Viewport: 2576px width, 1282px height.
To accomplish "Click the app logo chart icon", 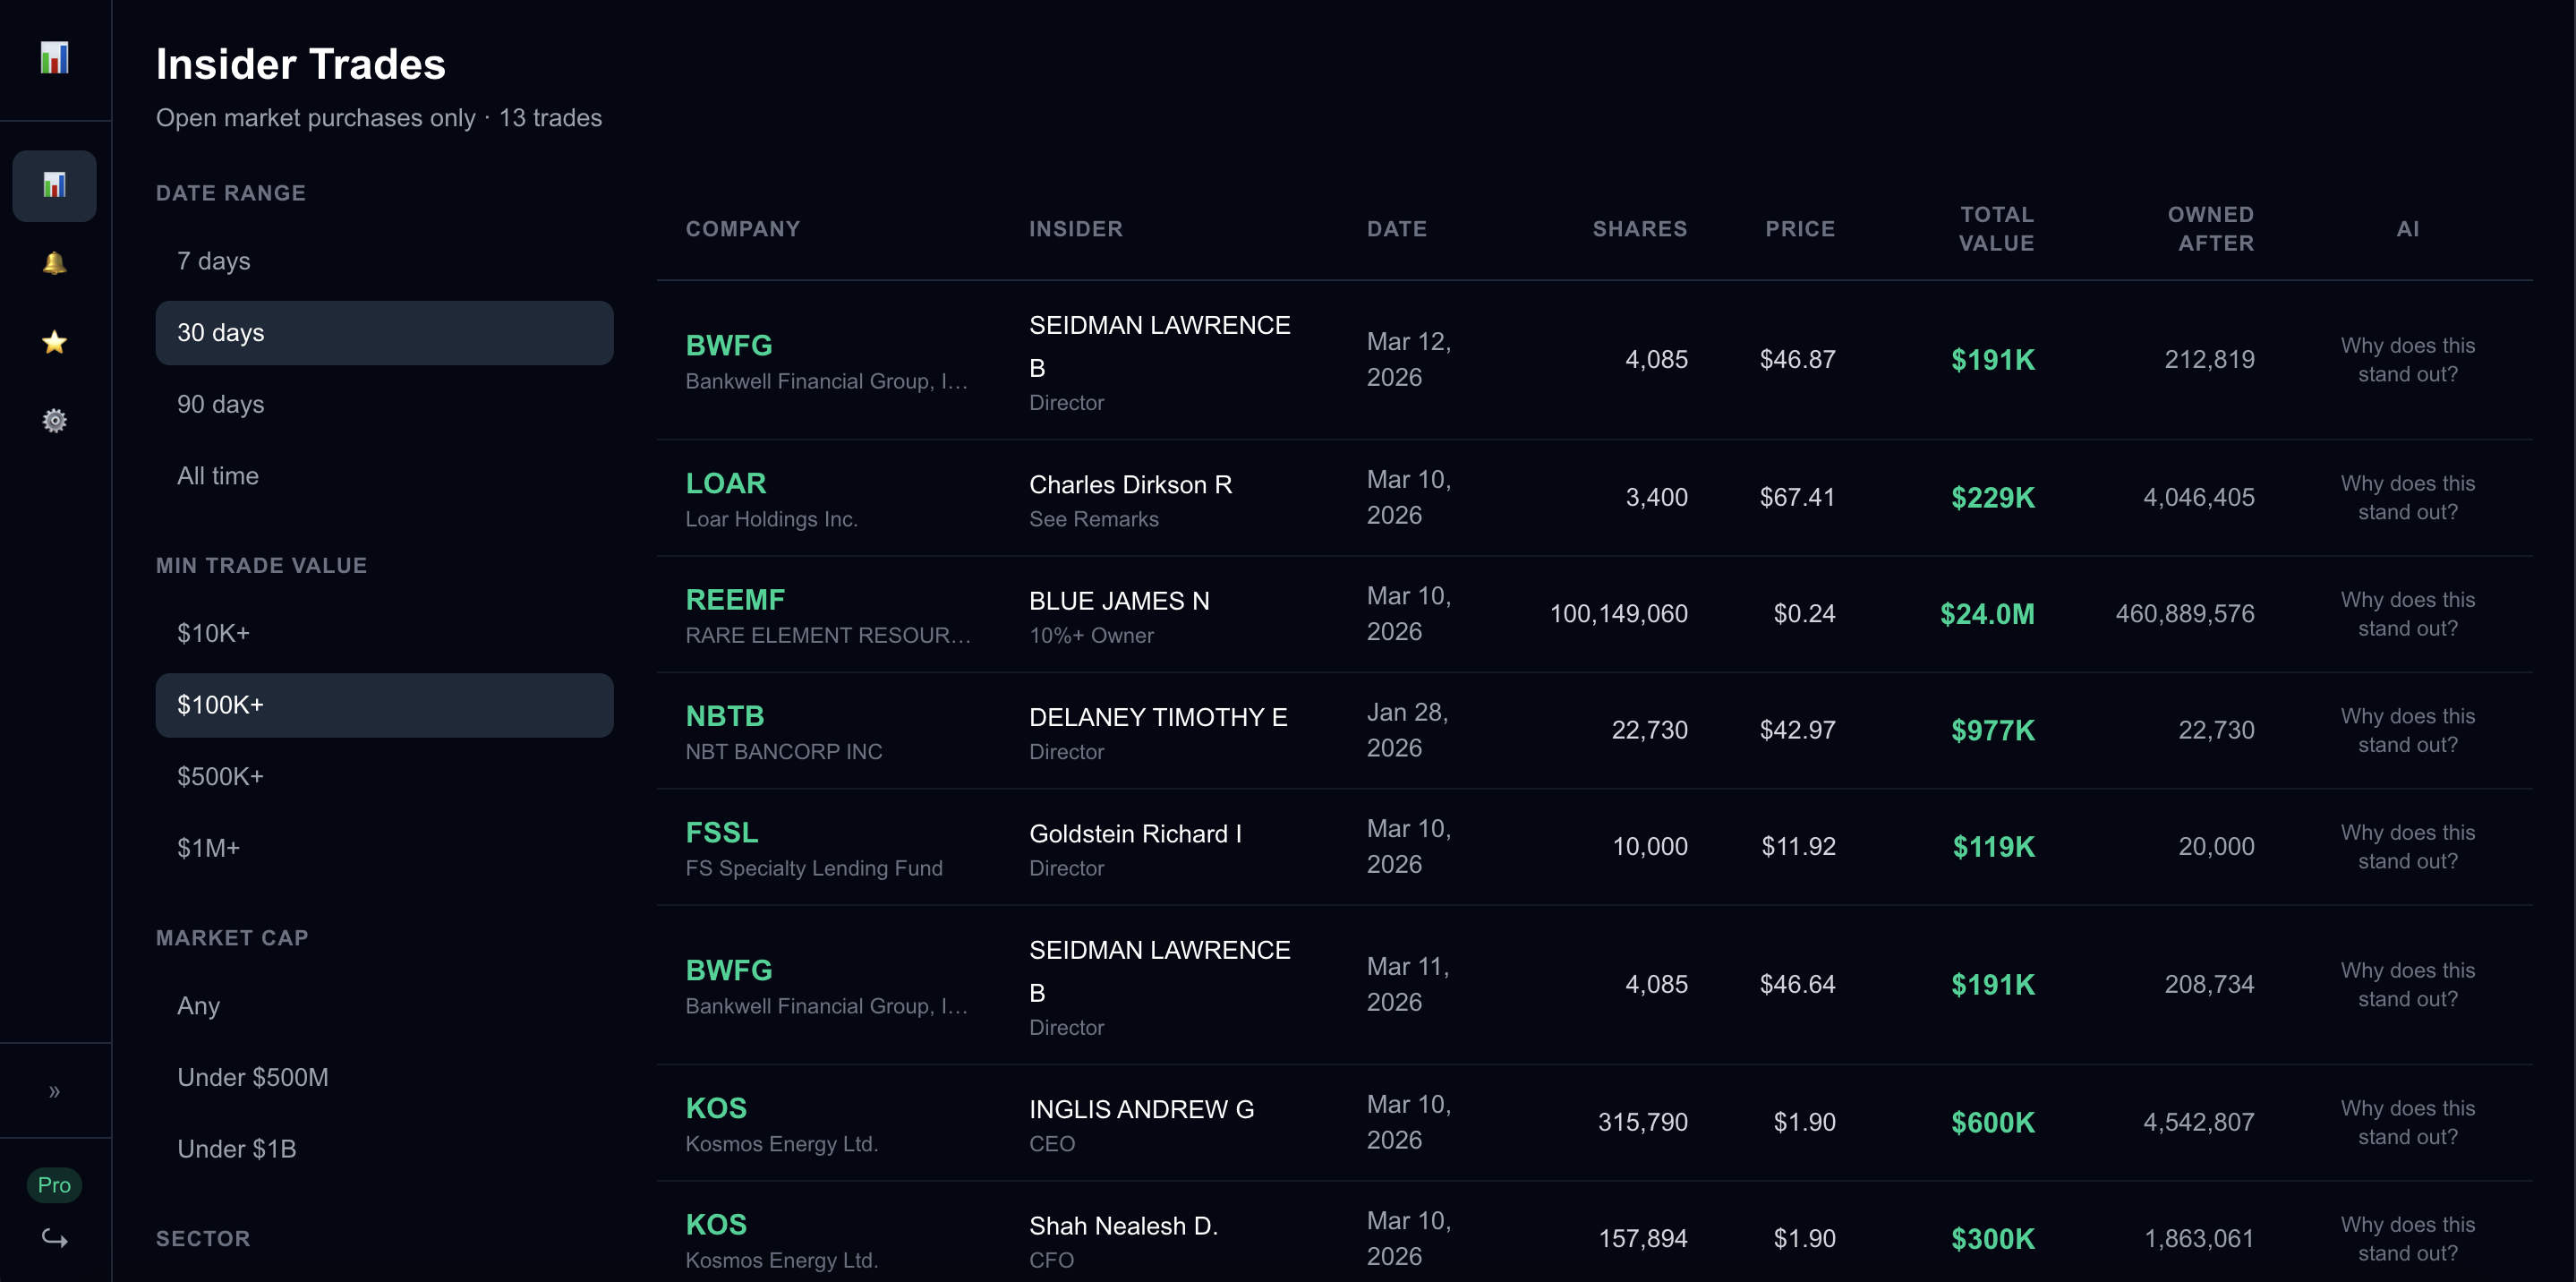I will coord(54,58).
